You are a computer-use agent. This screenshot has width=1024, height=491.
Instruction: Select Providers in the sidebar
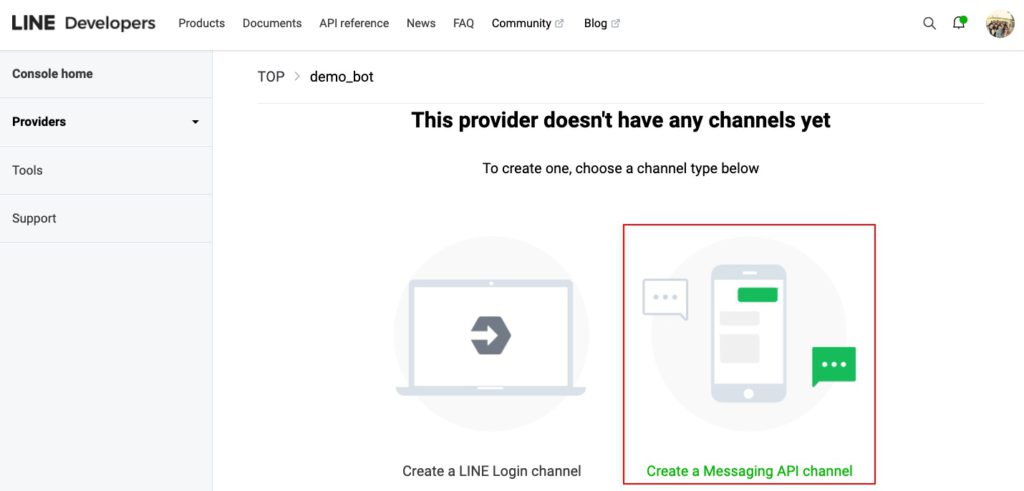tap(106, 122)
